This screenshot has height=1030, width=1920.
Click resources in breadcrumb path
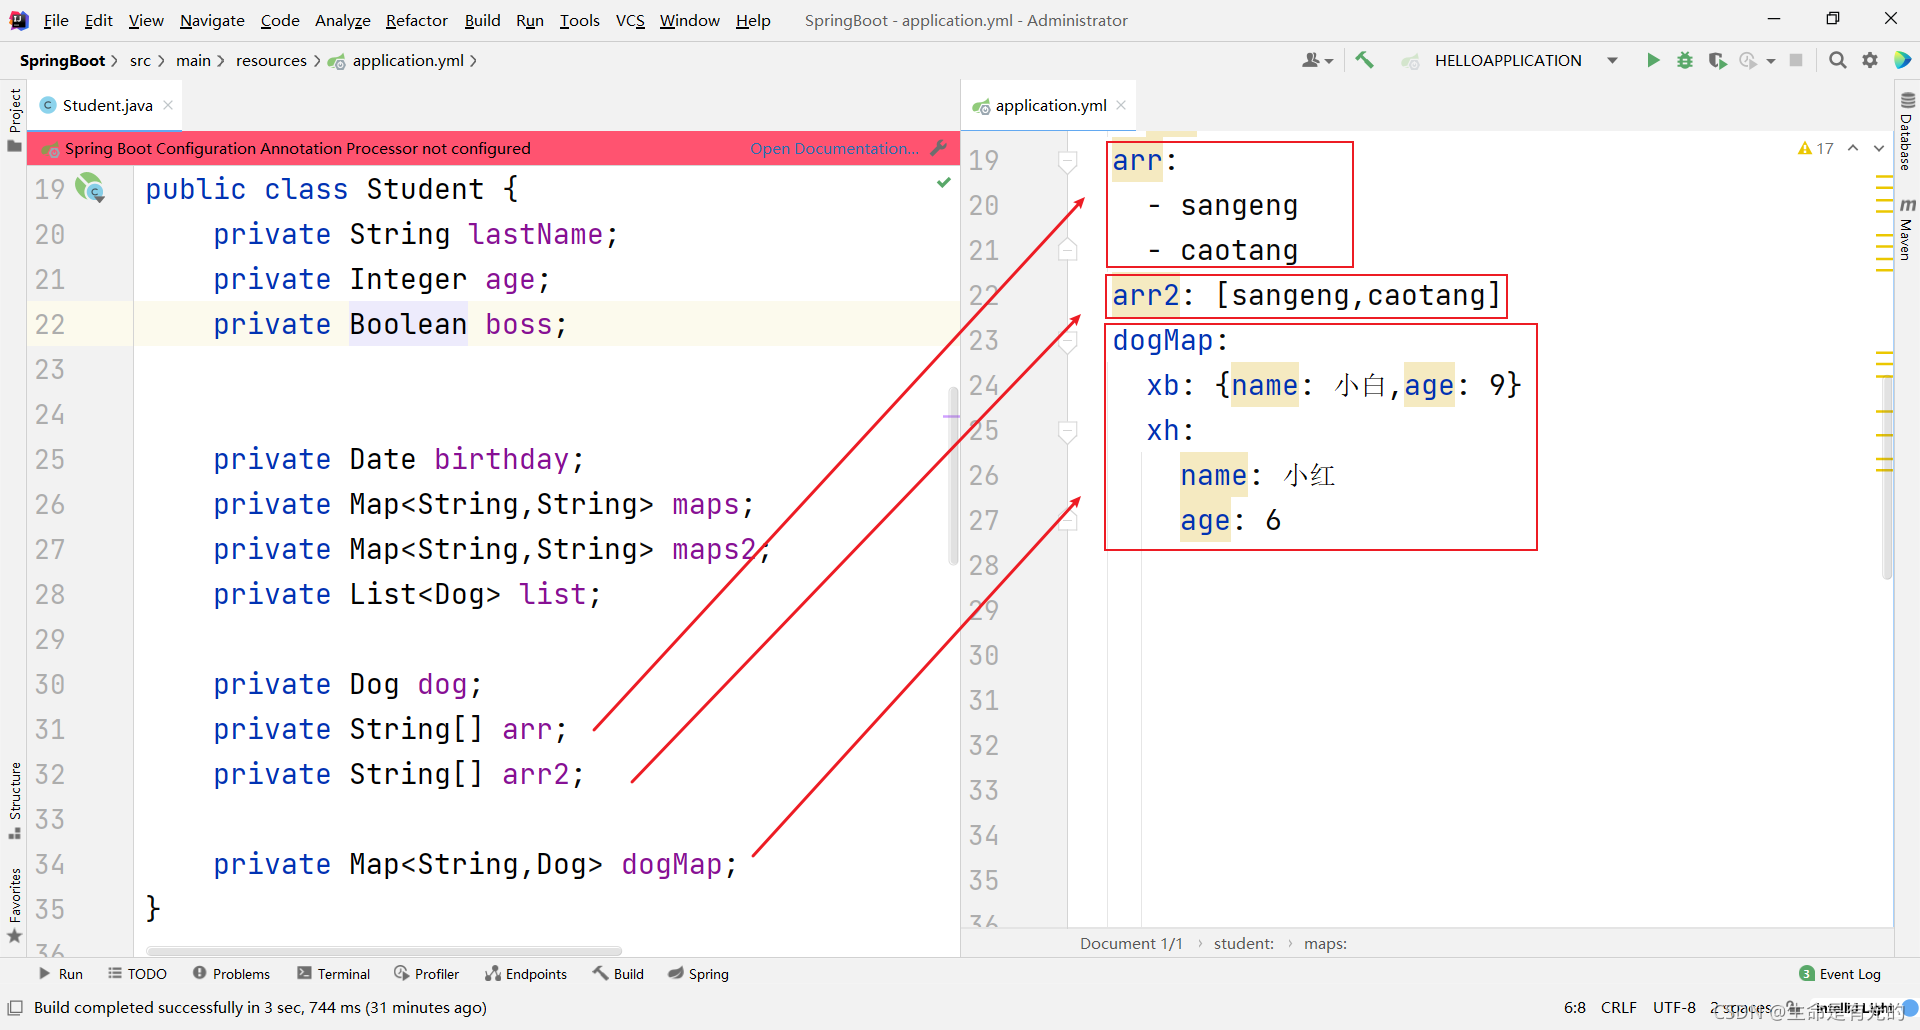271,61
